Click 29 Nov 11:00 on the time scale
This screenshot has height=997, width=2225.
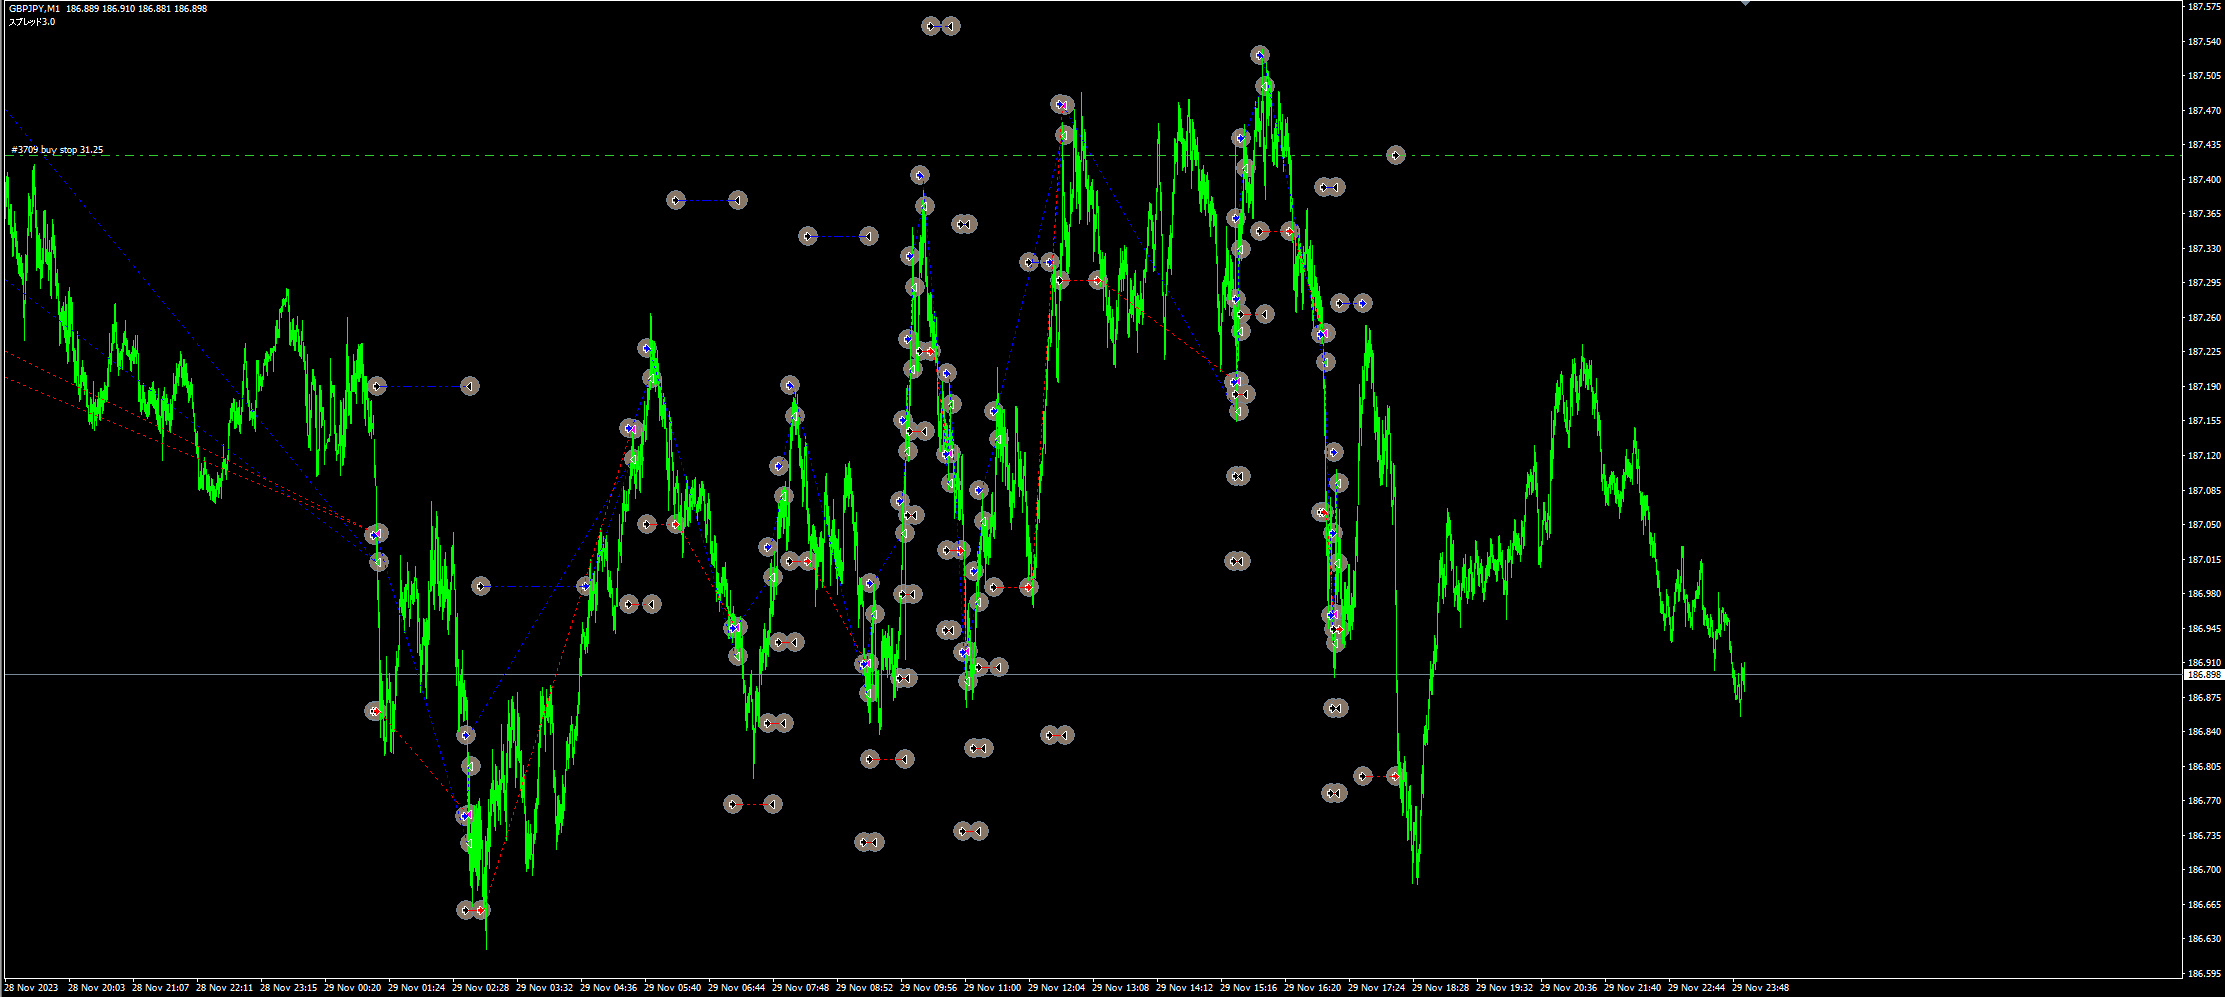pos(993,988)
